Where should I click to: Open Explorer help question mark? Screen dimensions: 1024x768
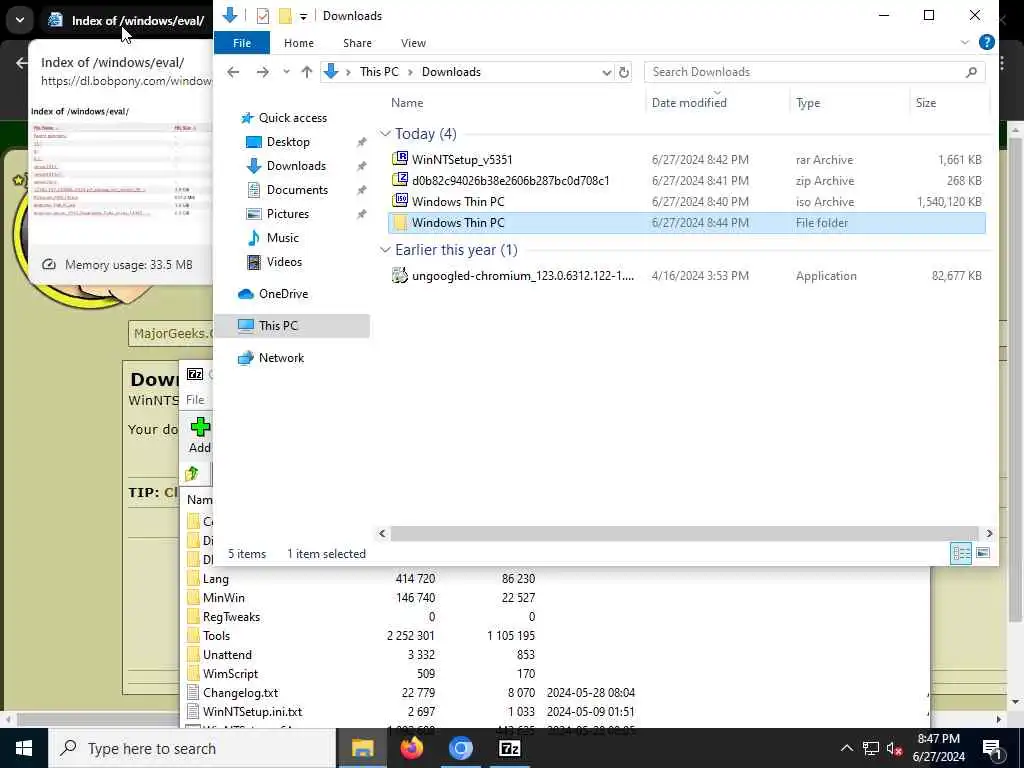(x=987, y=42)
